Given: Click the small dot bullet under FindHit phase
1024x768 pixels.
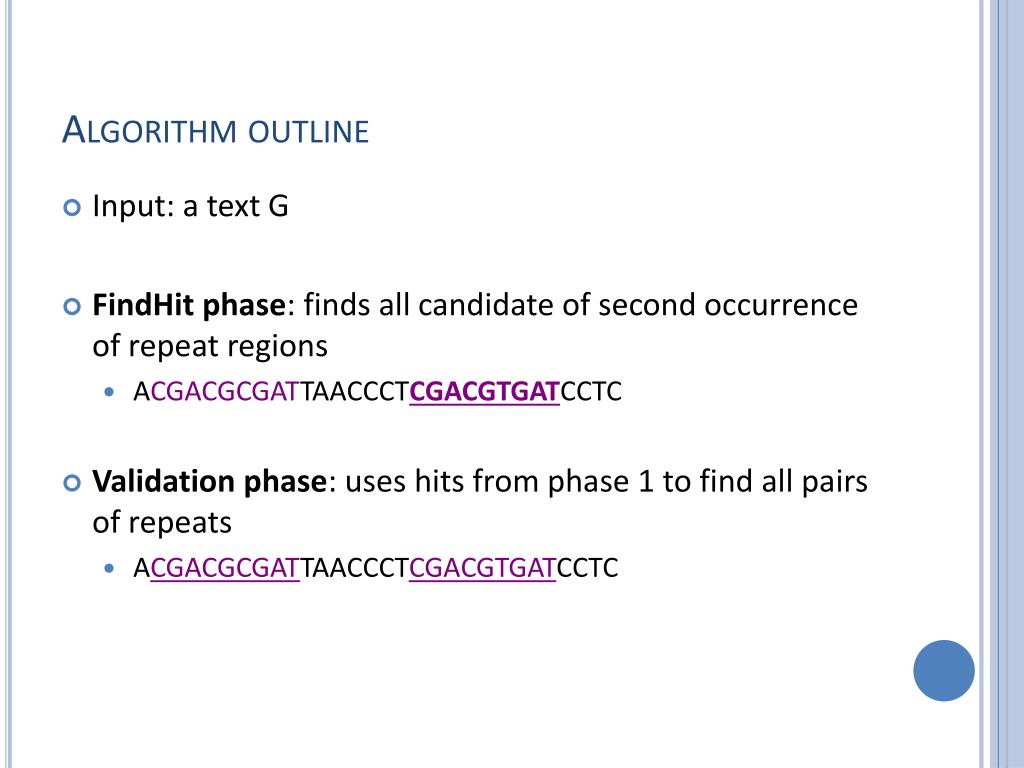Looking at the screenshot, I should [x=110, y=392].
